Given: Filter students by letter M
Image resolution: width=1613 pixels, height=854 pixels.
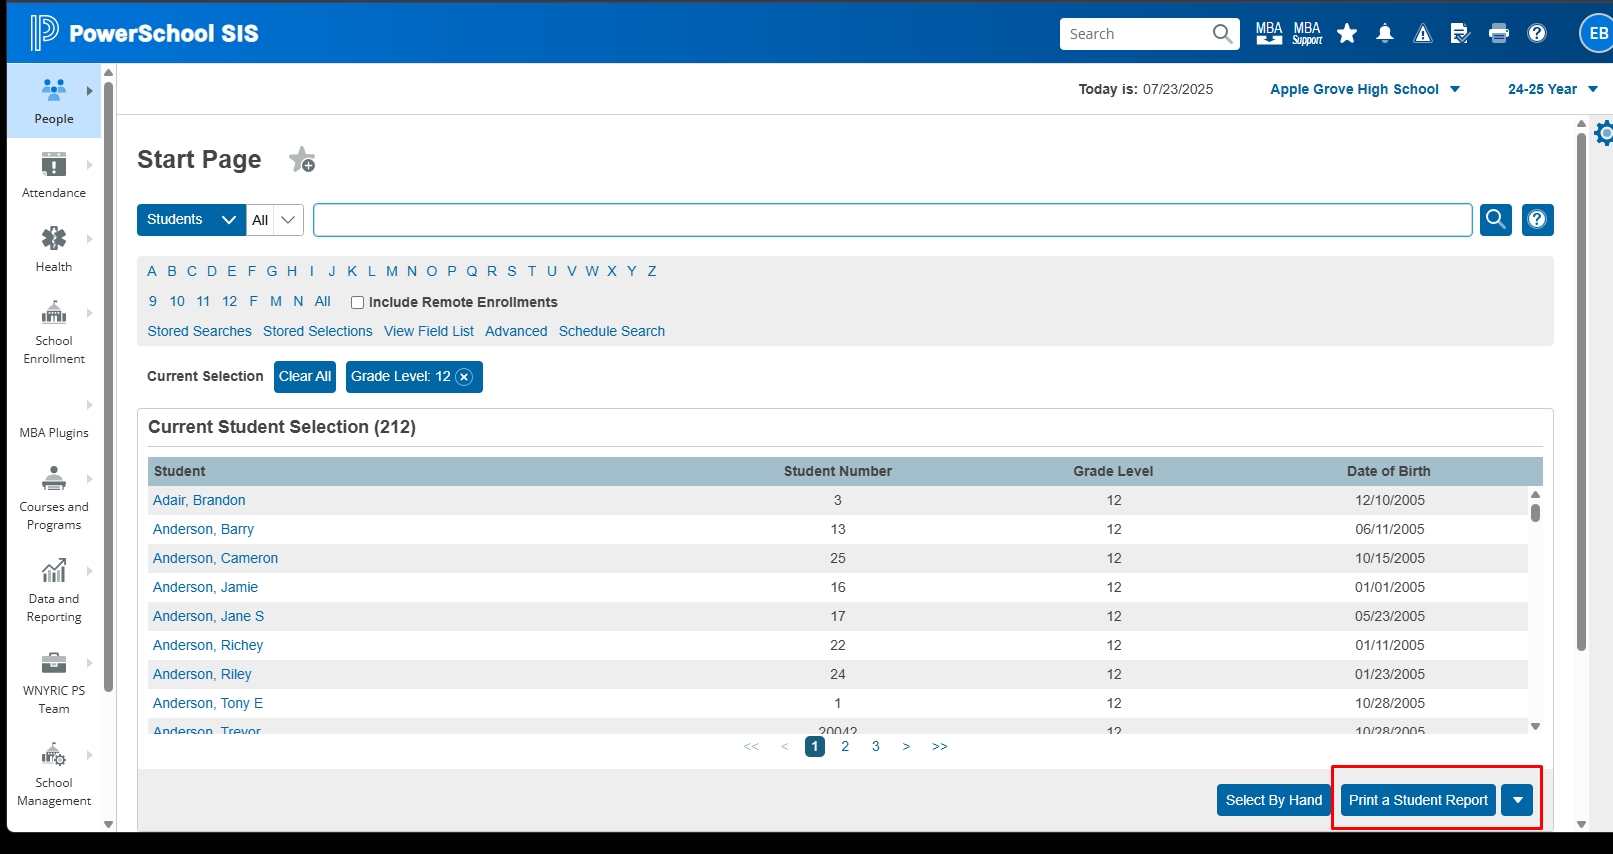Looking at the screenshot, I should (x=391, y=271).
